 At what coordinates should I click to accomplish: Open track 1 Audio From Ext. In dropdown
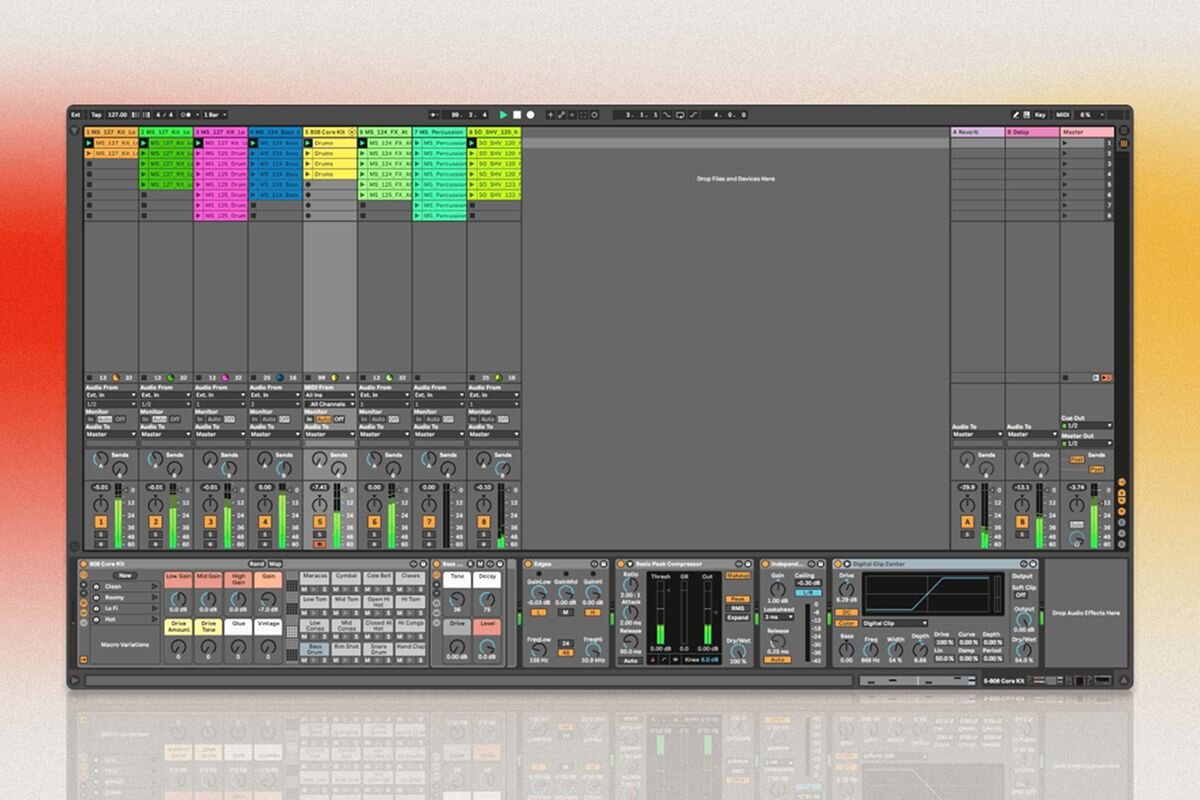coord(111,395)
